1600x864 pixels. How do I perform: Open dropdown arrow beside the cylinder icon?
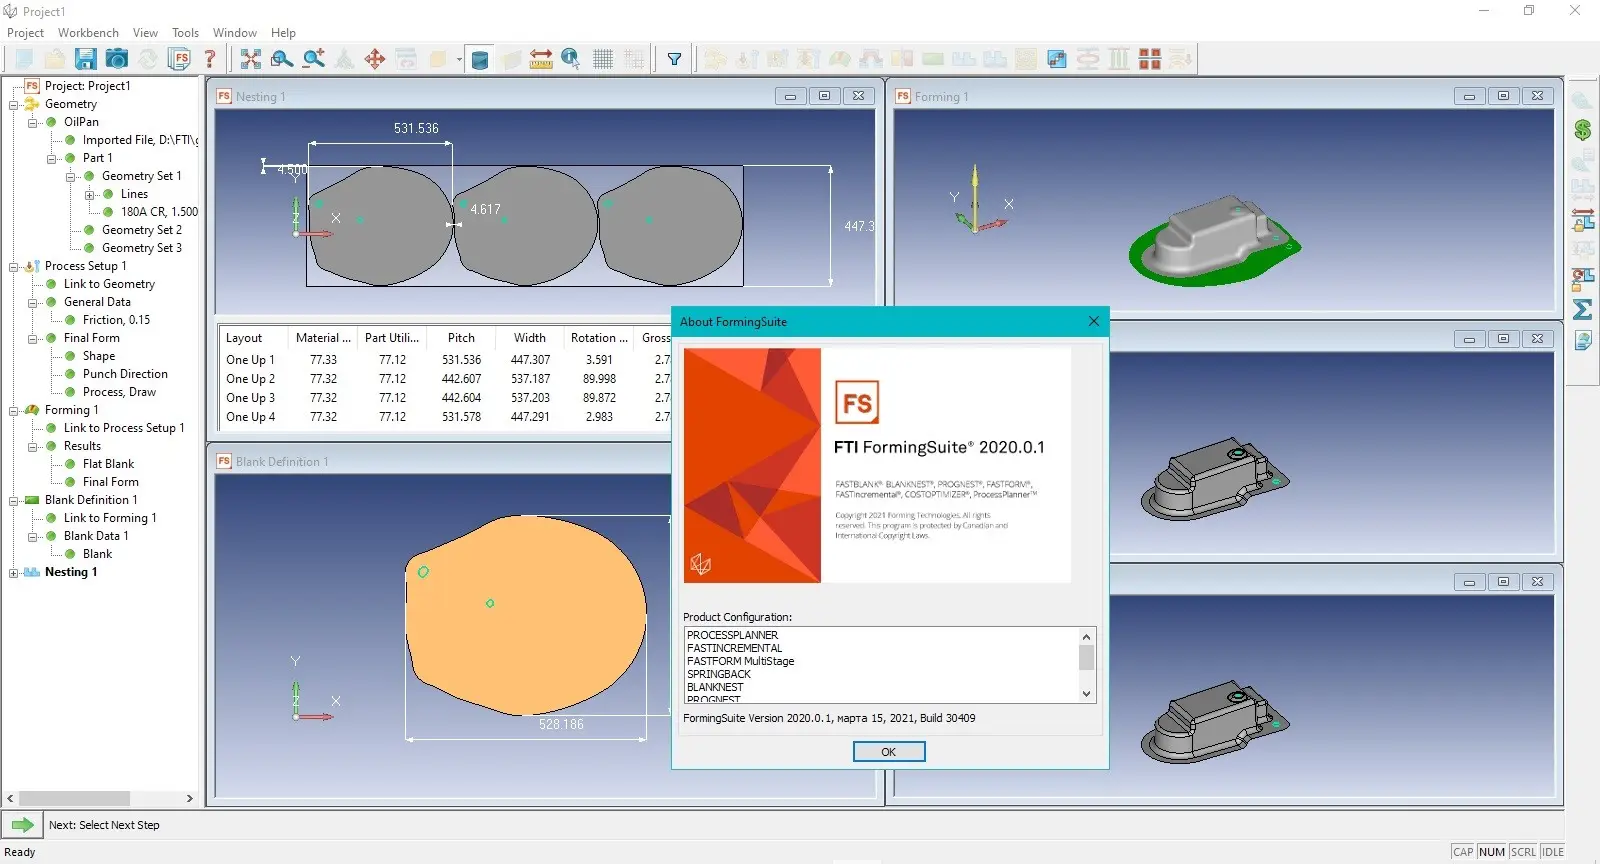coord(459,59)
